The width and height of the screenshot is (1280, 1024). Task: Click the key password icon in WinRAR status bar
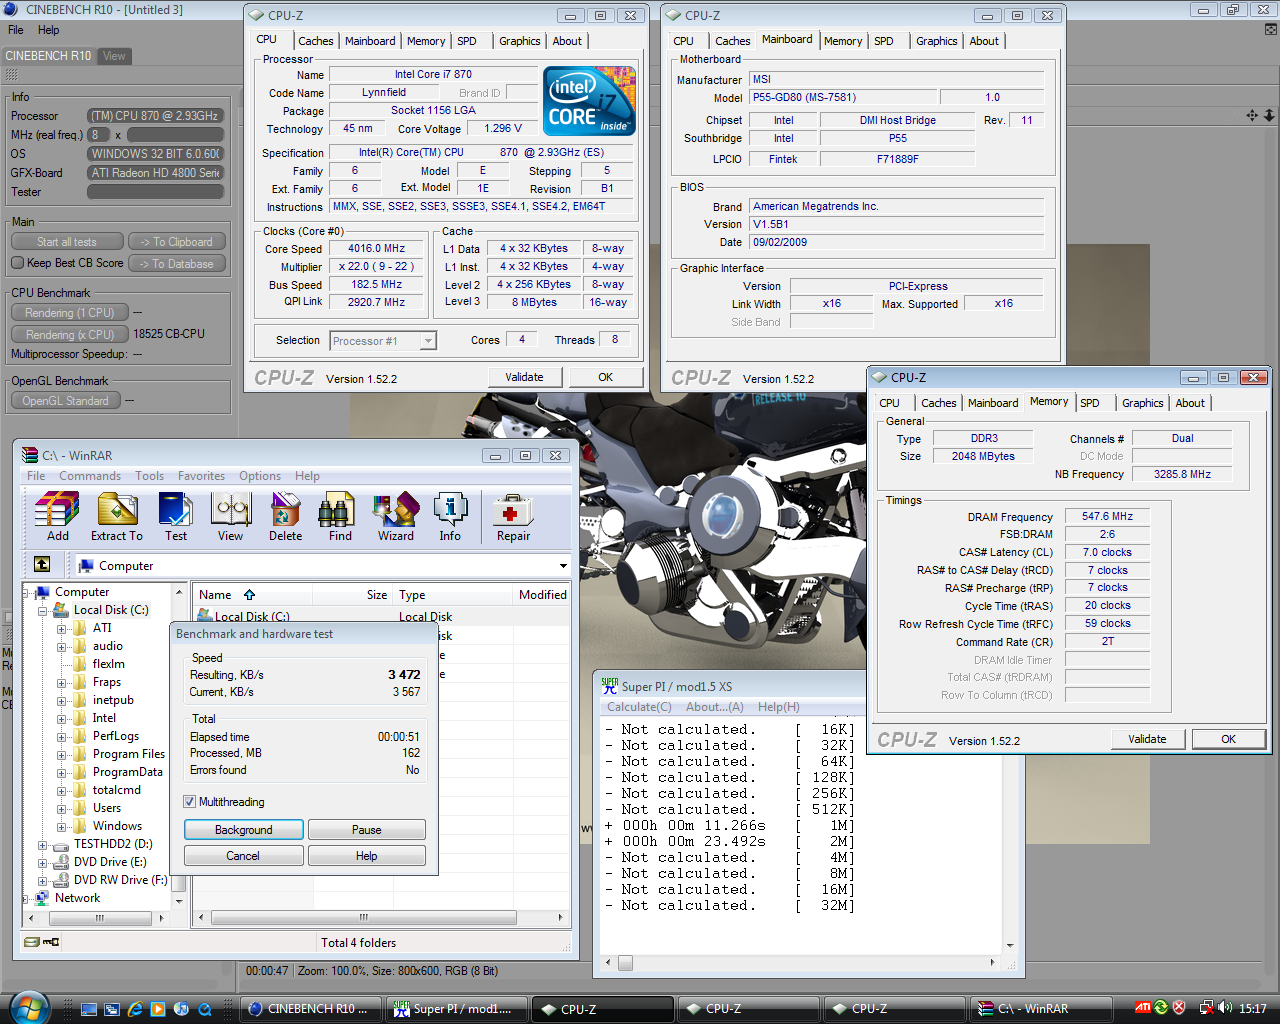(51, 942)
